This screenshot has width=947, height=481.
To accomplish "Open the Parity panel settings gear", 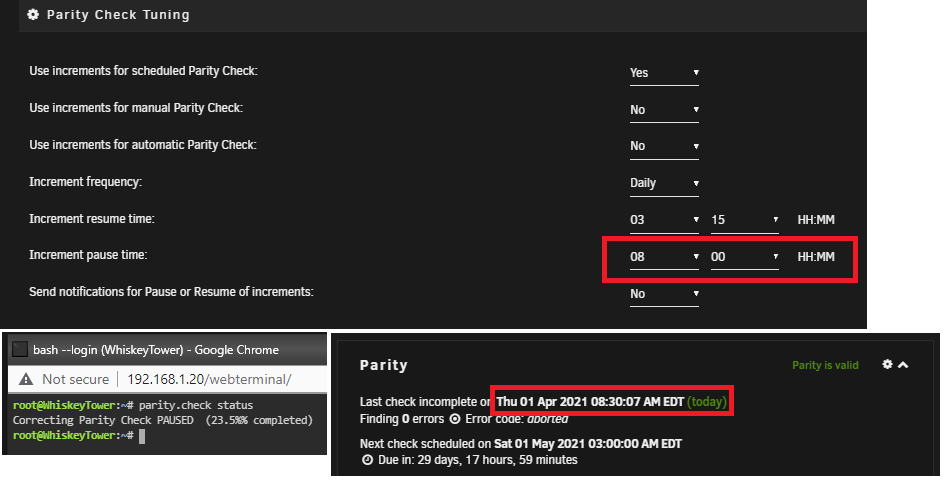I will [887, 364].
